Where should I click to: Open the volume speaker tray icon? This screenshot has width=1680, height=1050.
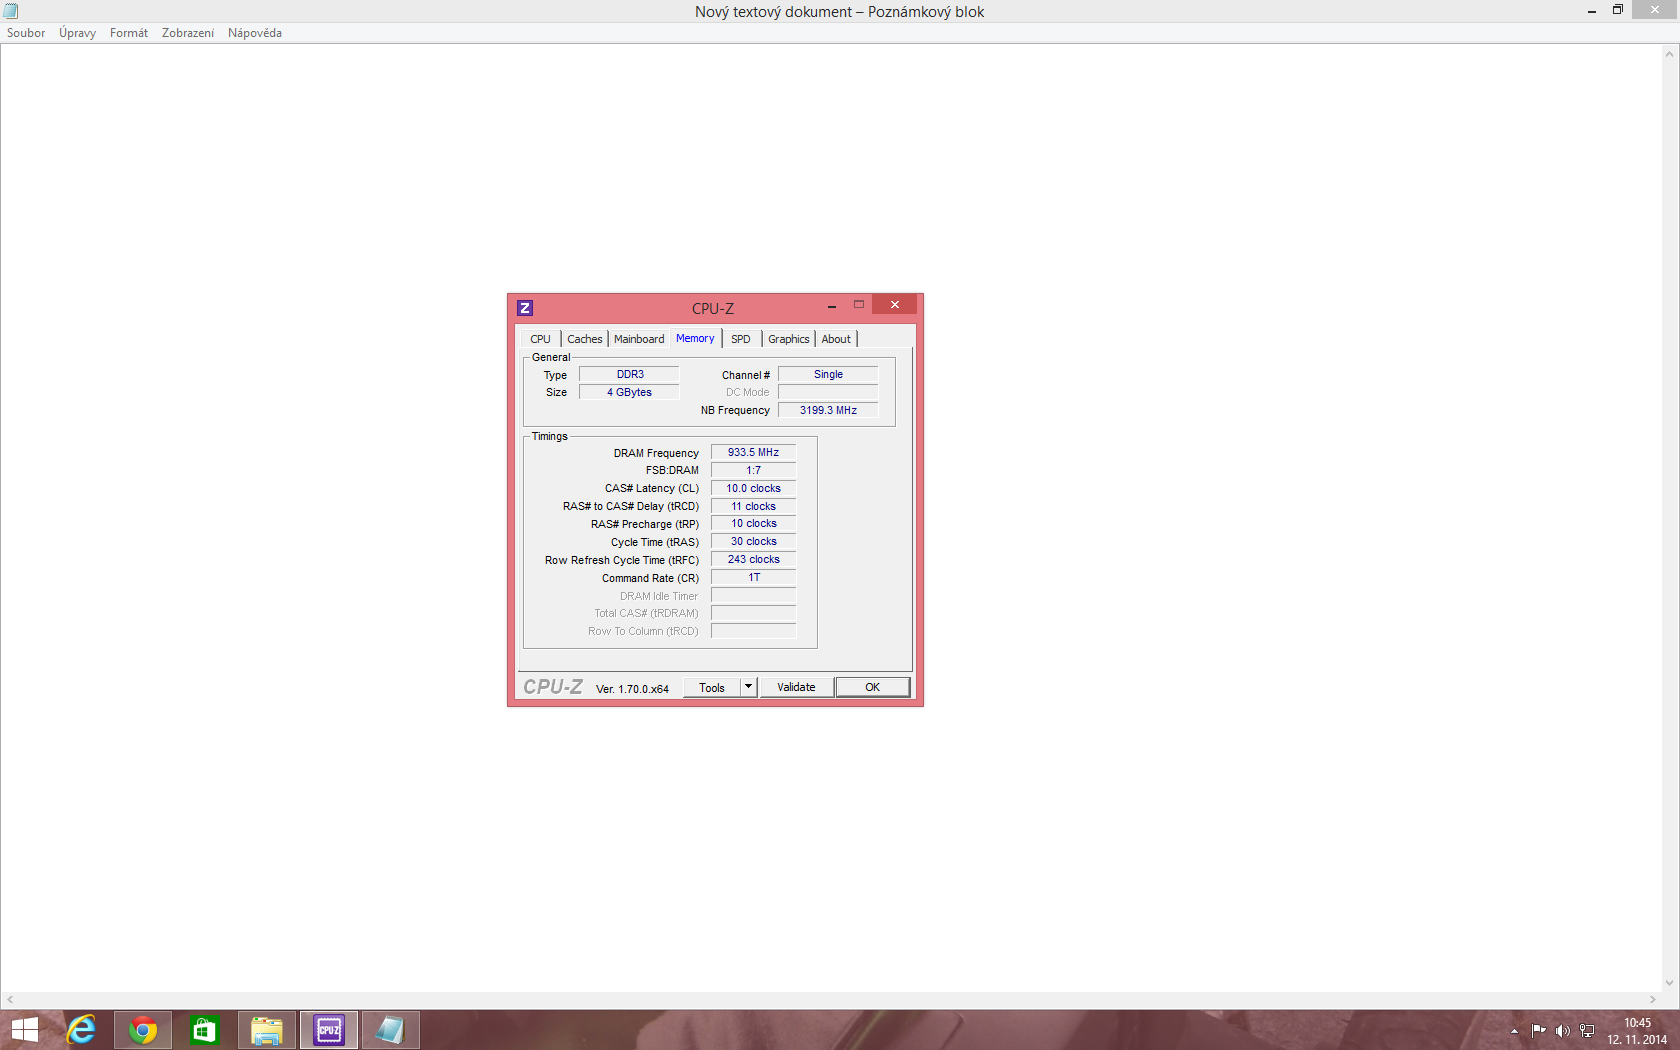coord(1562,1031)
